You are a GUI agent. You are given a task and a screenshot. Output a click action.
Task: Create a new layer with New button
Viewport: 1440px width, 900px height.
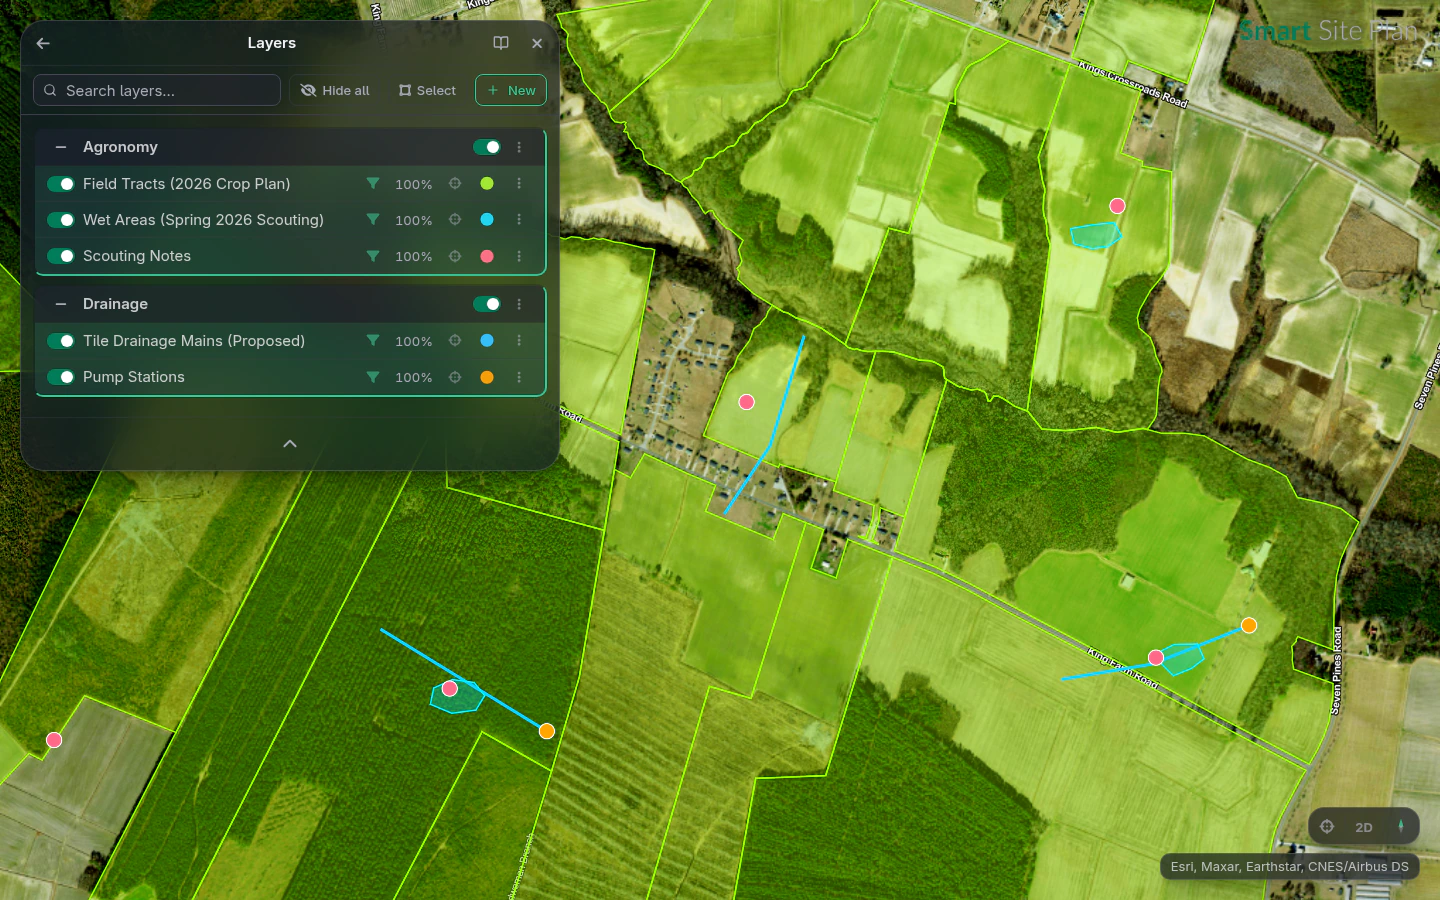(511, 90)
